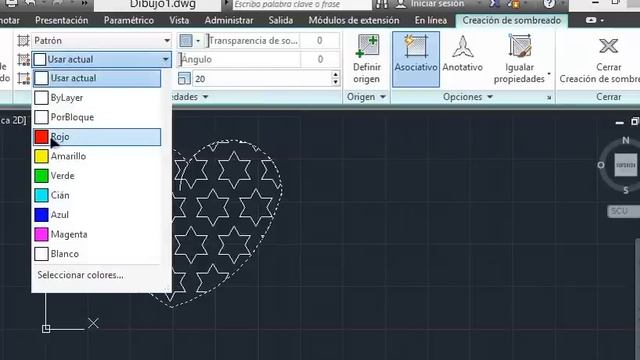Open Seleccionar colores dialog

[x=80, y=275]
